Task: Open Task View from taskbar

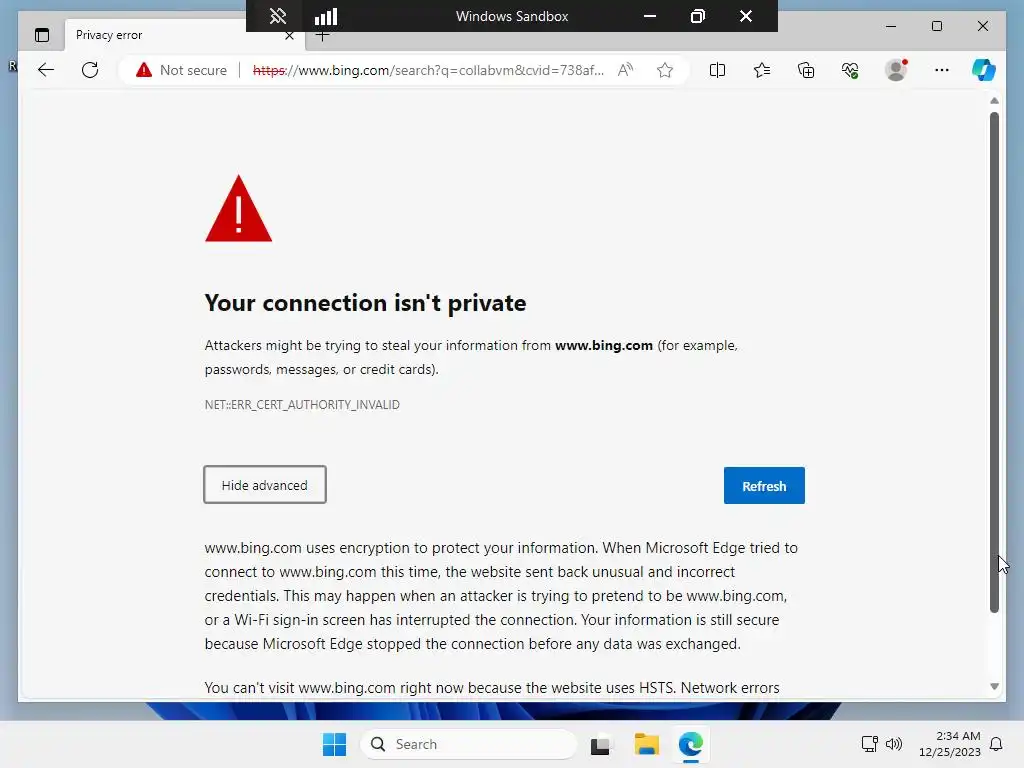Action: [x=601, y=744]
